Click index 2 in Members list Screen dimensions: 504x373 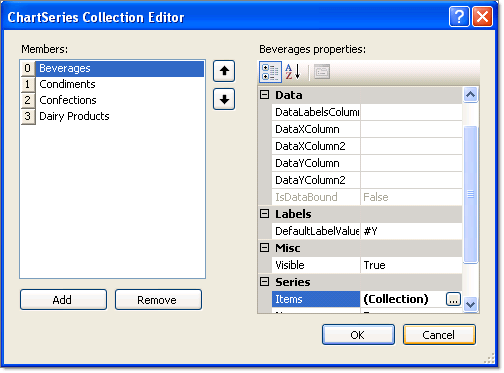[x=28, y=100]
